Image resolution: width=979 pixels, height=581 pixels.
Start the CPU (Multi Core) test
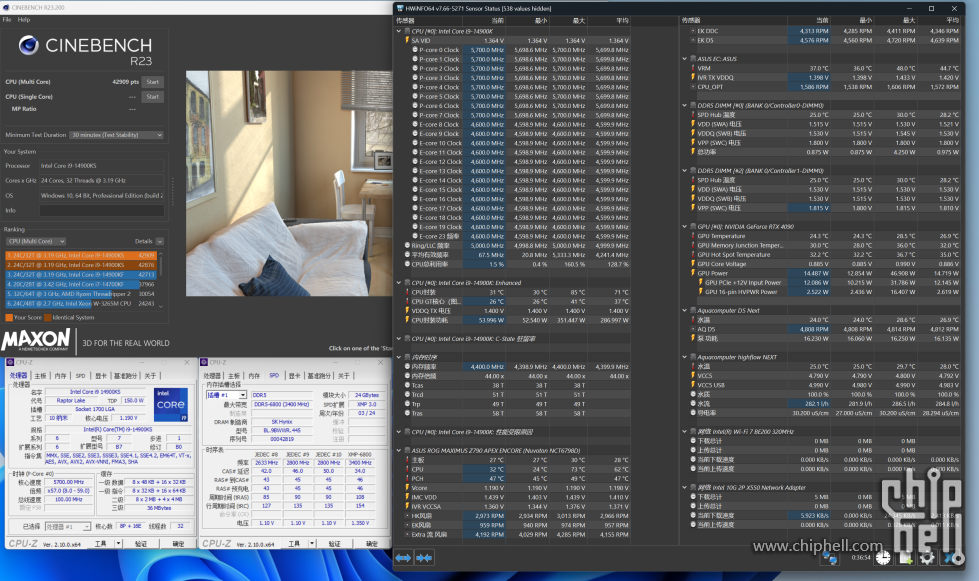(x=152, y=82)
